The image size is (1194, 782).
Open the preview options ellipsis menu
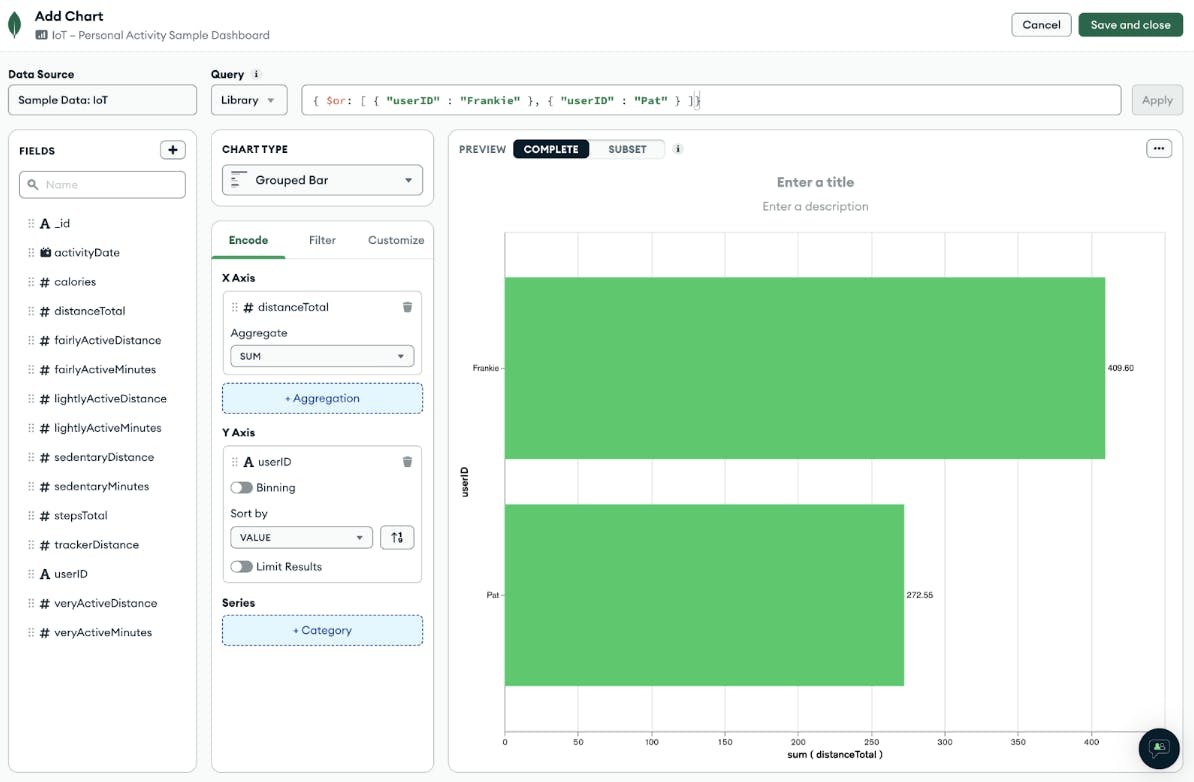[1159, 148]
